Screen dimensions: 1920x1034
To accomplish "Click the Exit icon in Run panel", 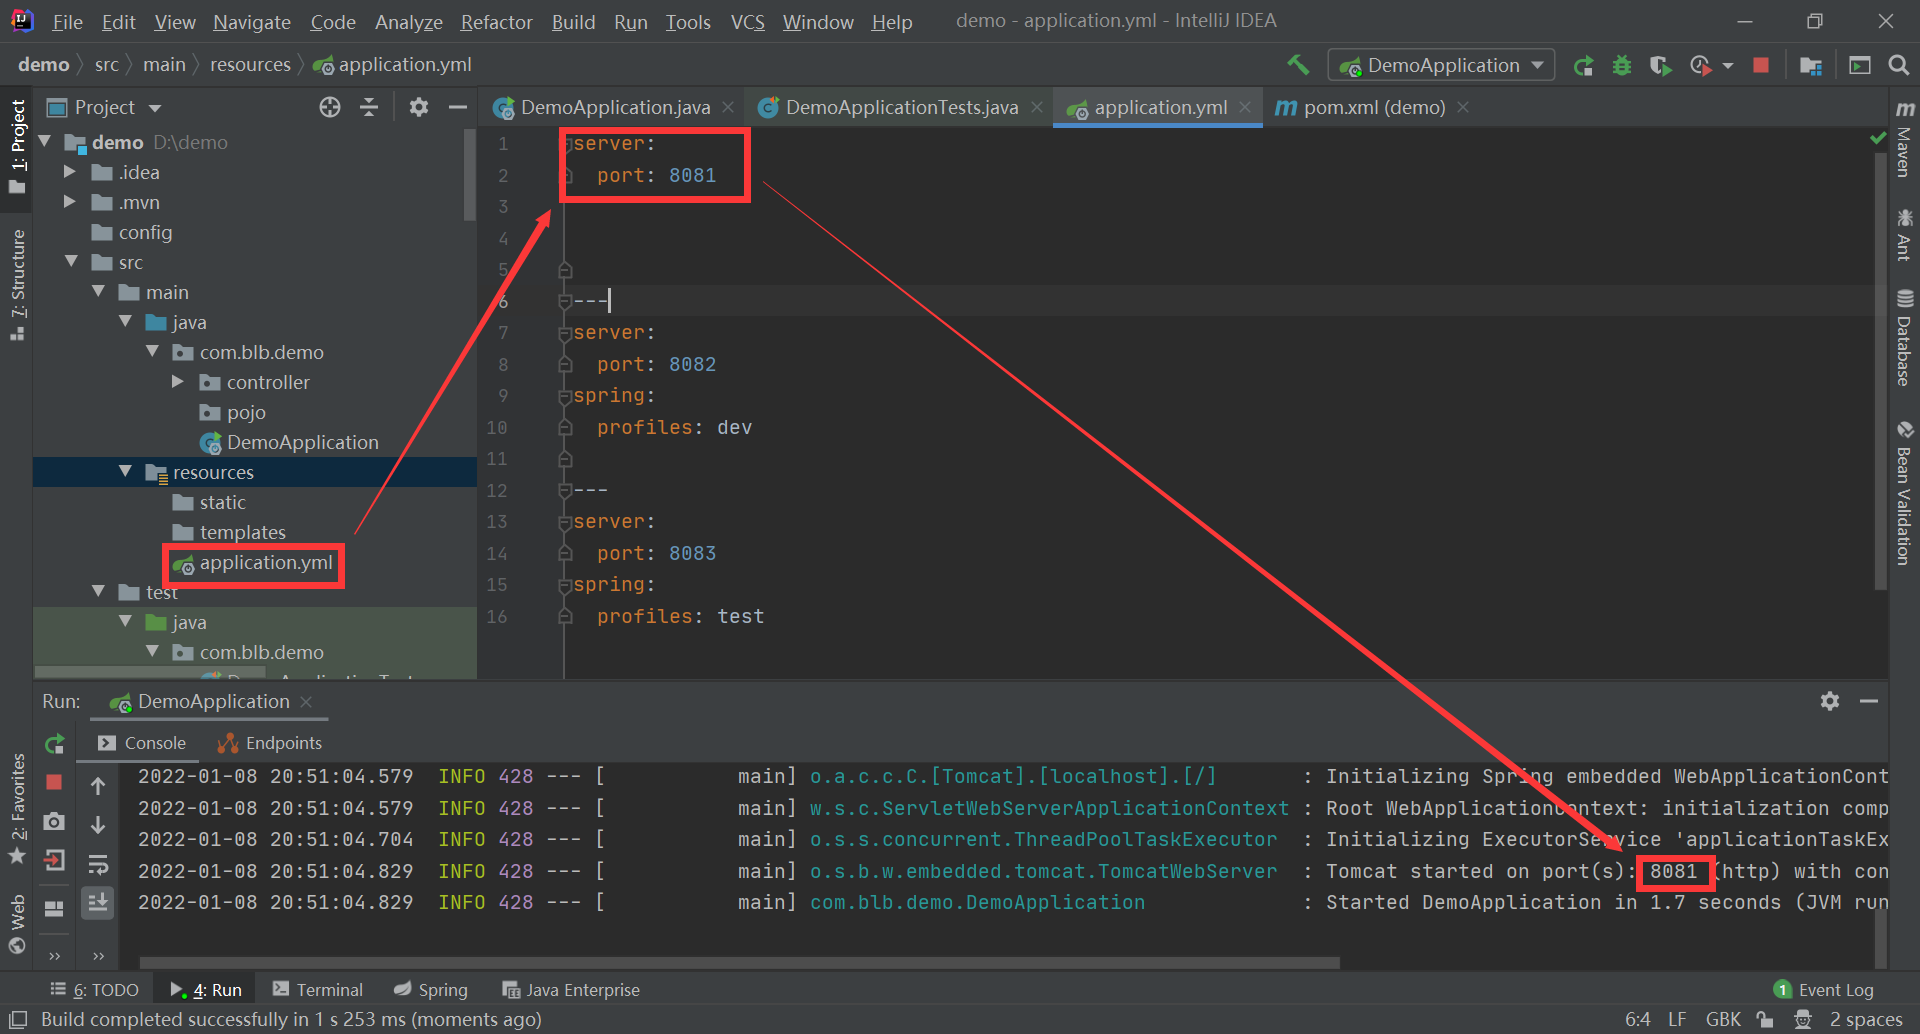I will tap(54, 860).
